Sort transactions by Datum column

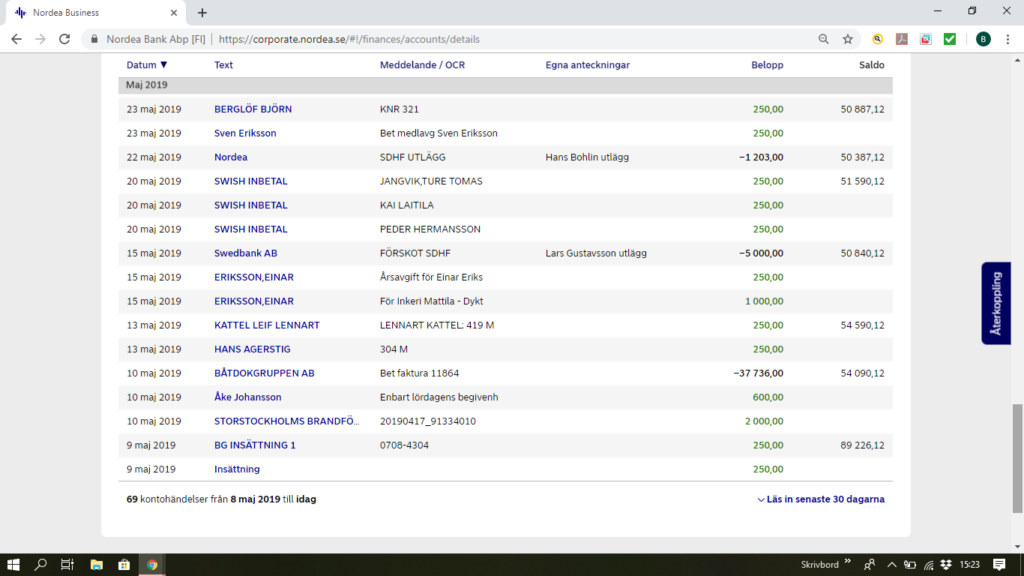point(147,65)
